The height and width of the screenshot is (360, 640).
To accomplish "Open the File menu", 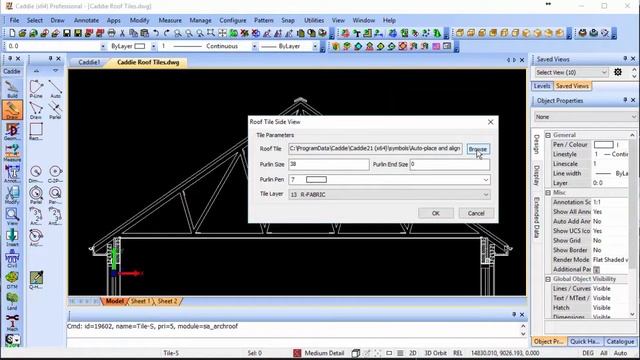I will click(14, 20).
